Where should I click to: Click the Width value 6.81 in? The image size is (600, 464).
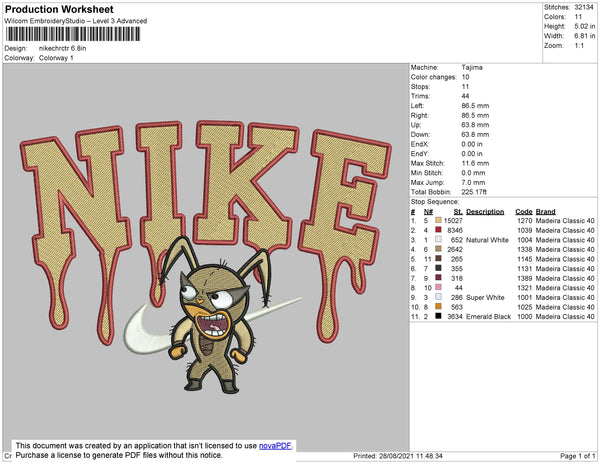[x=584, y=36]
